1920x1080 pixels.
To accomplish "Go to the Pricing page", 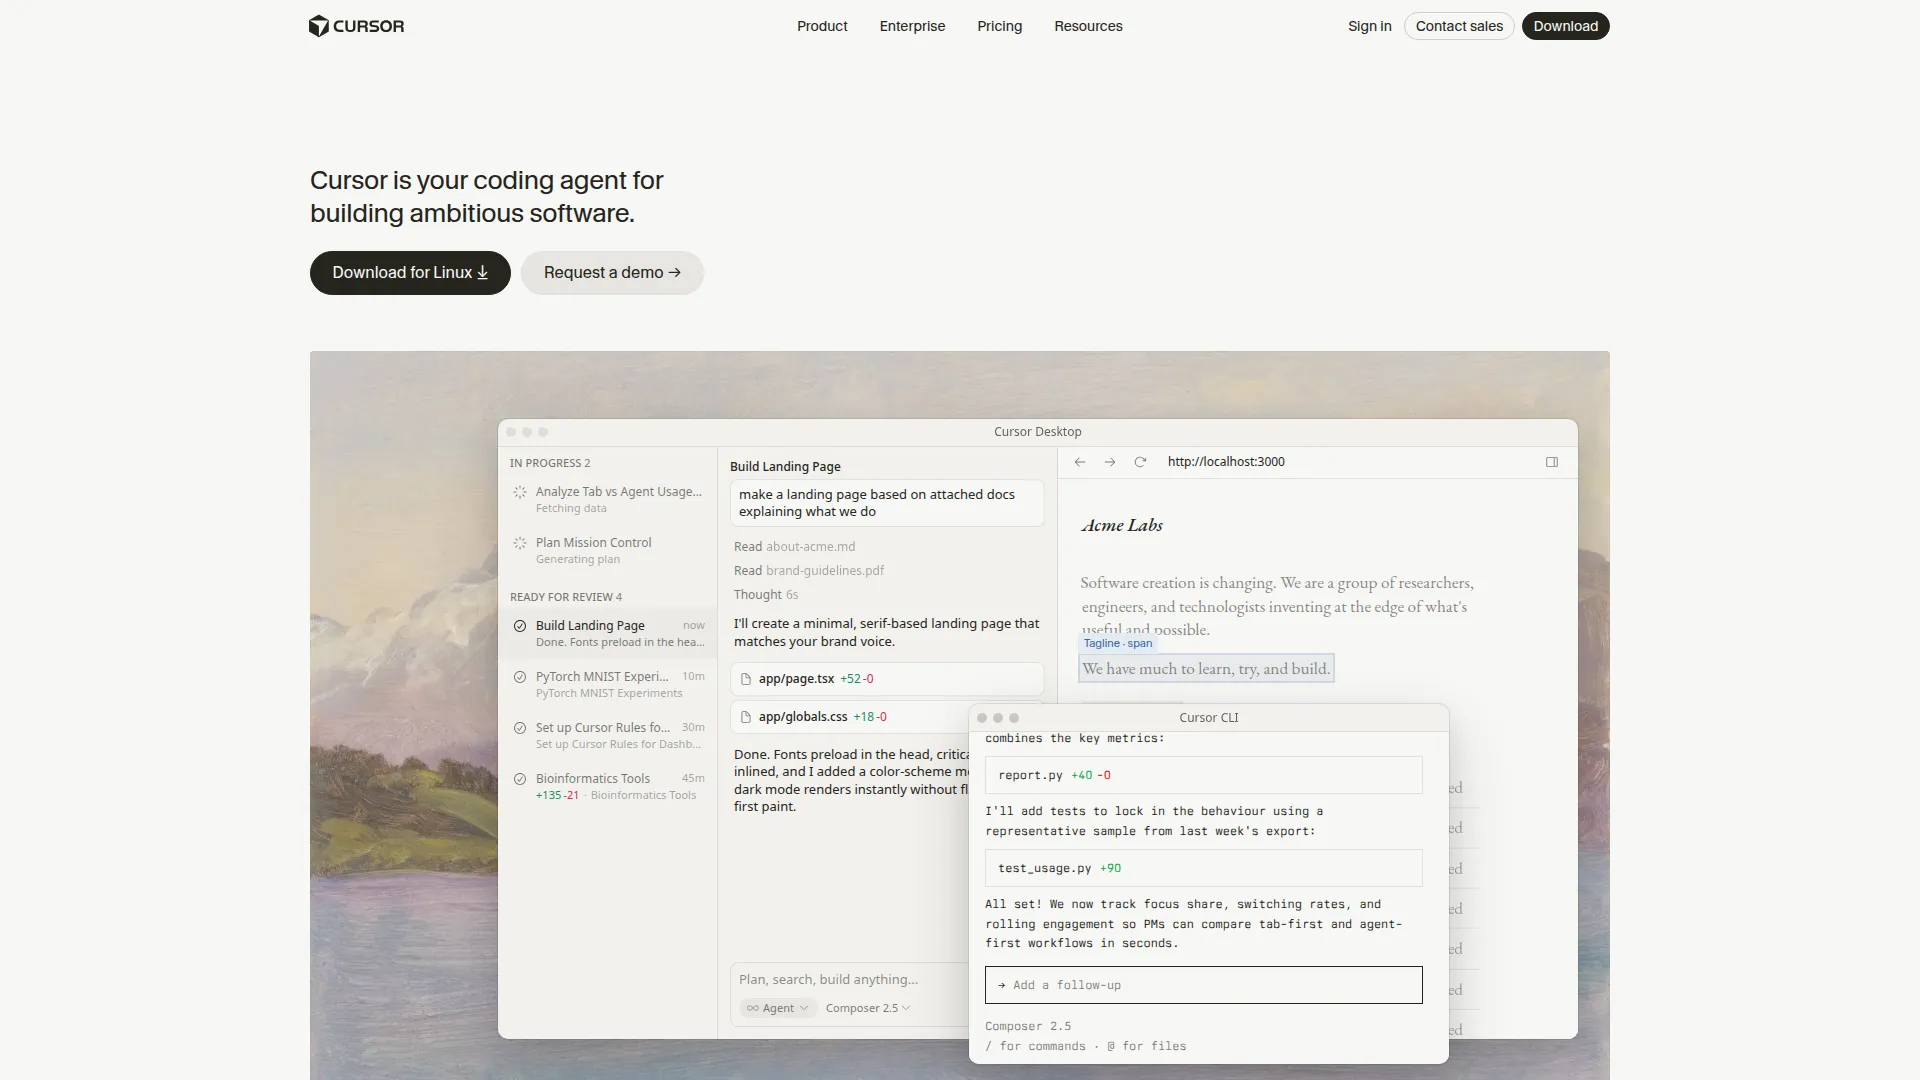I will click(x=999, y=26).
